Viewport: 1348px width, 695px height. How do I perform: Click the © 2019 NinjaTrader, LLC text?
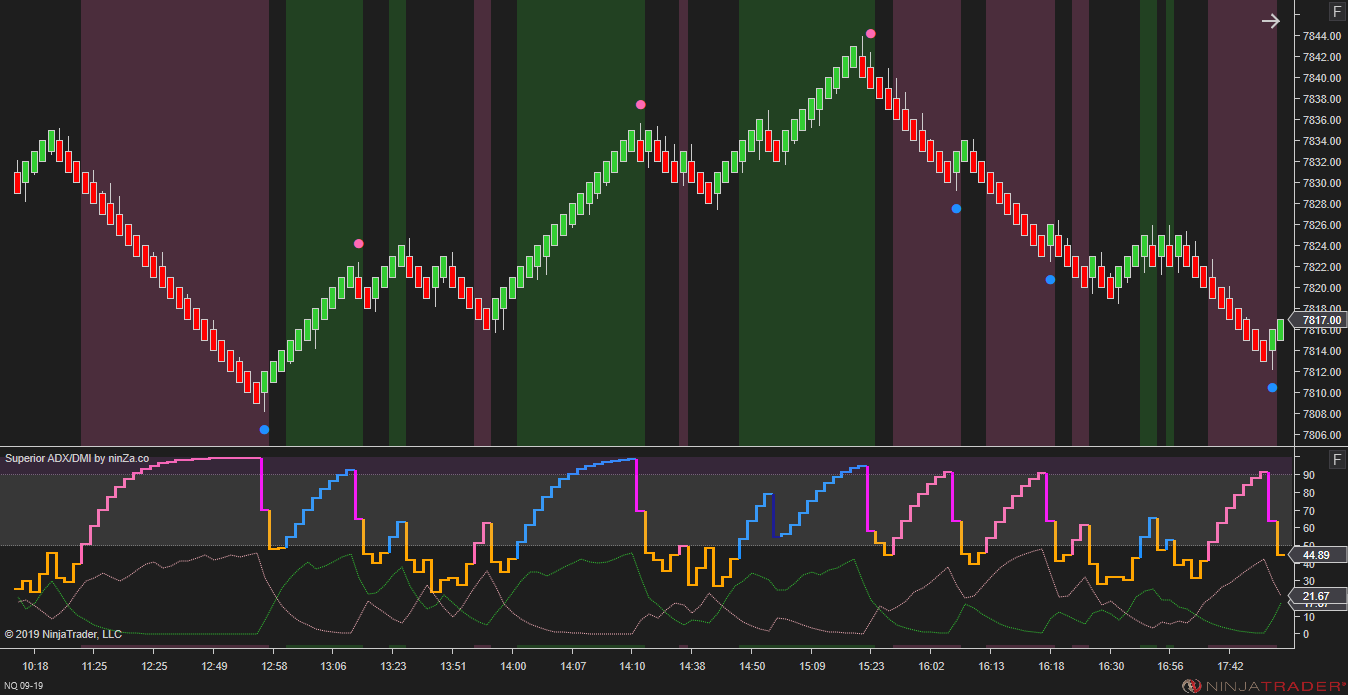pyautogui.click(x=63, y=634)
